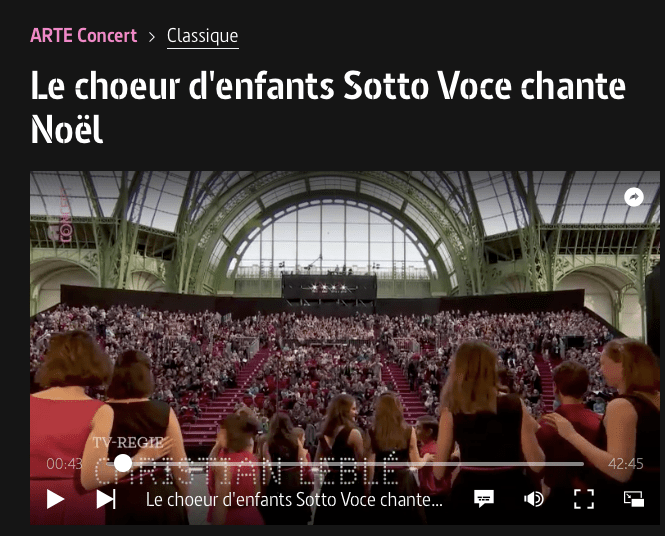Click the 00:43 elapsed time label
The width and height of the screenshot is (665, 536).
pyautogui.click(x=64, y=464)
